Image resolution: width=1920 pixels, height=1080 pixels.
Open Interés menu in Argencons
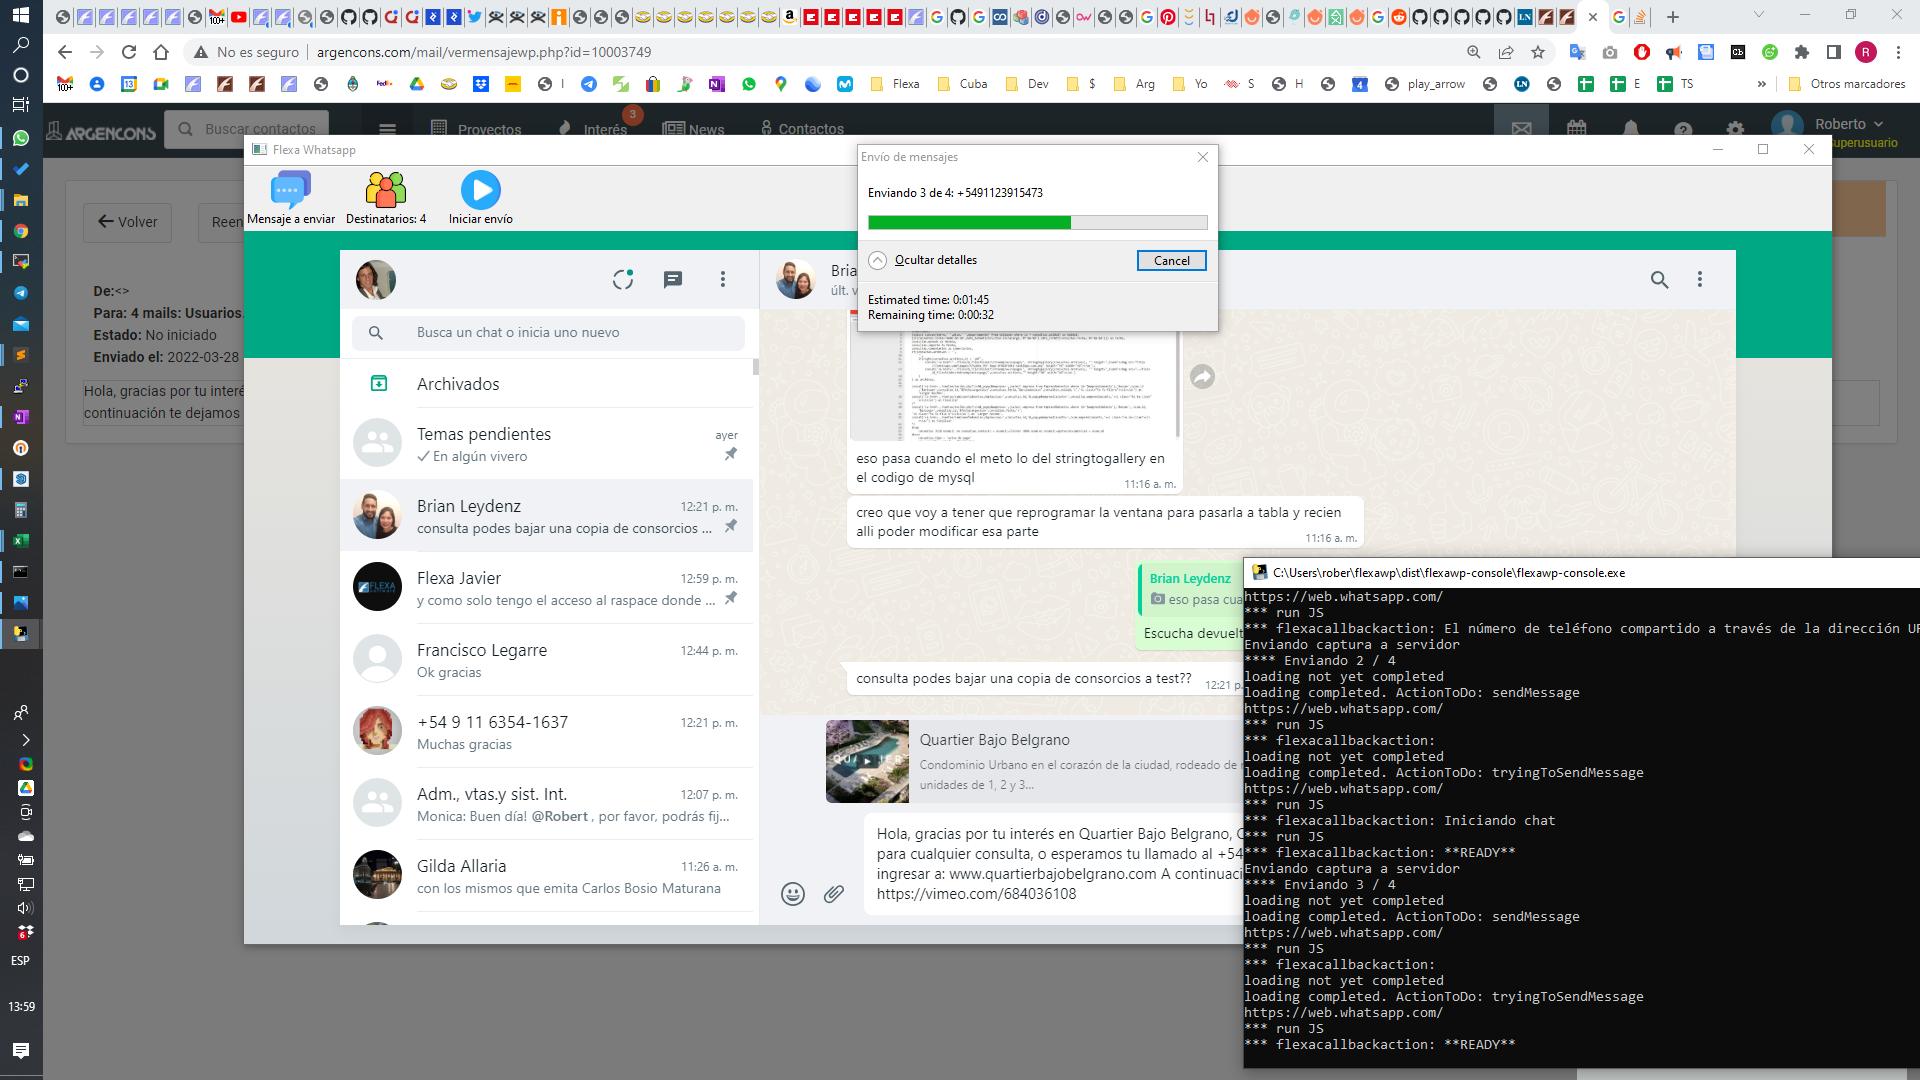(x=593, y=128)
